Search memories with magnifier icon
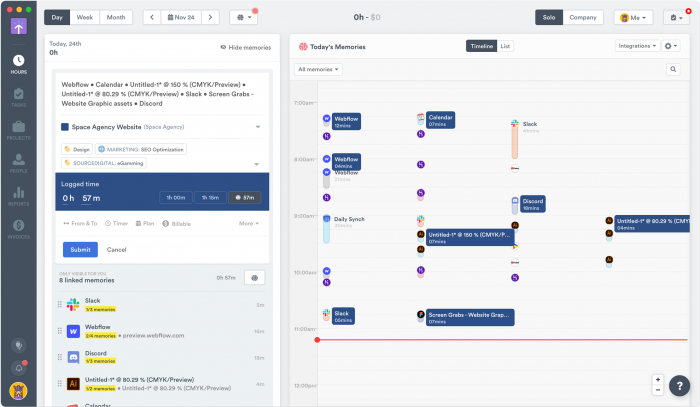700x407 pixels. [673, 69]
